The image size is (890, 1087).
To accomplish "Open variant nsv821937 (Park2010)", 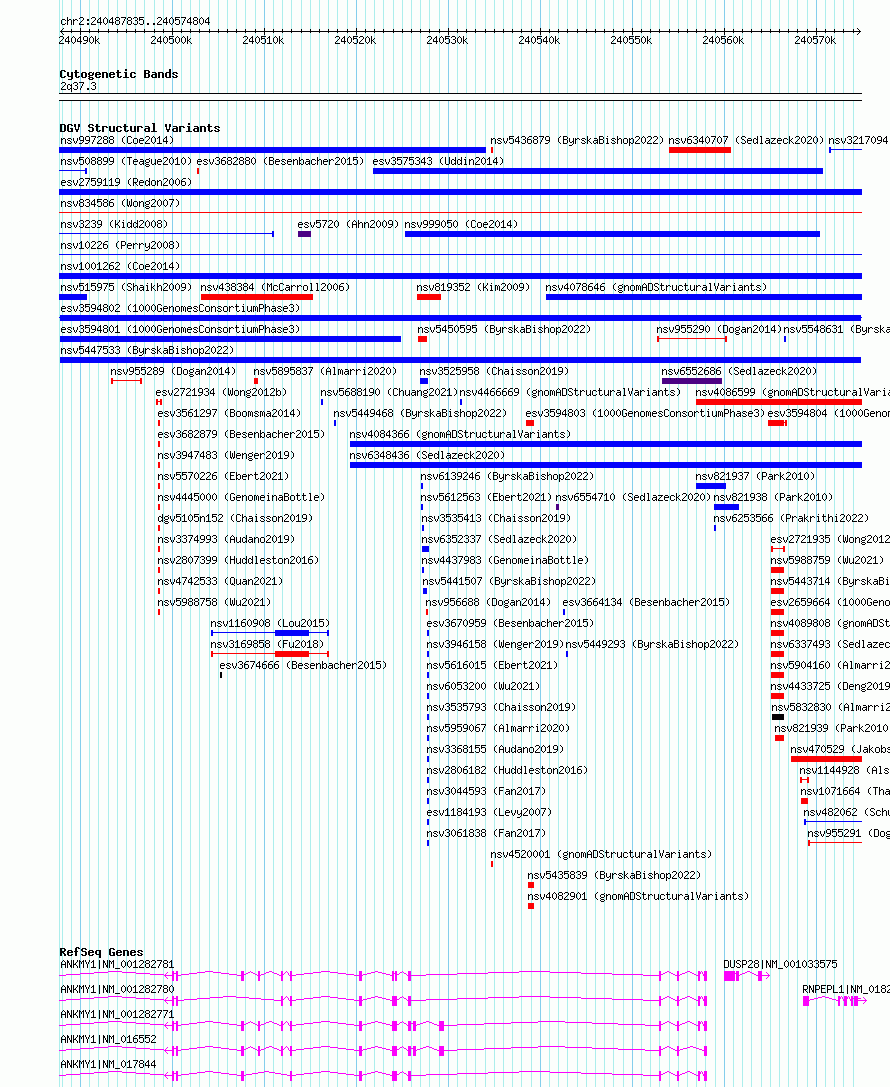I will click(756, 476).
